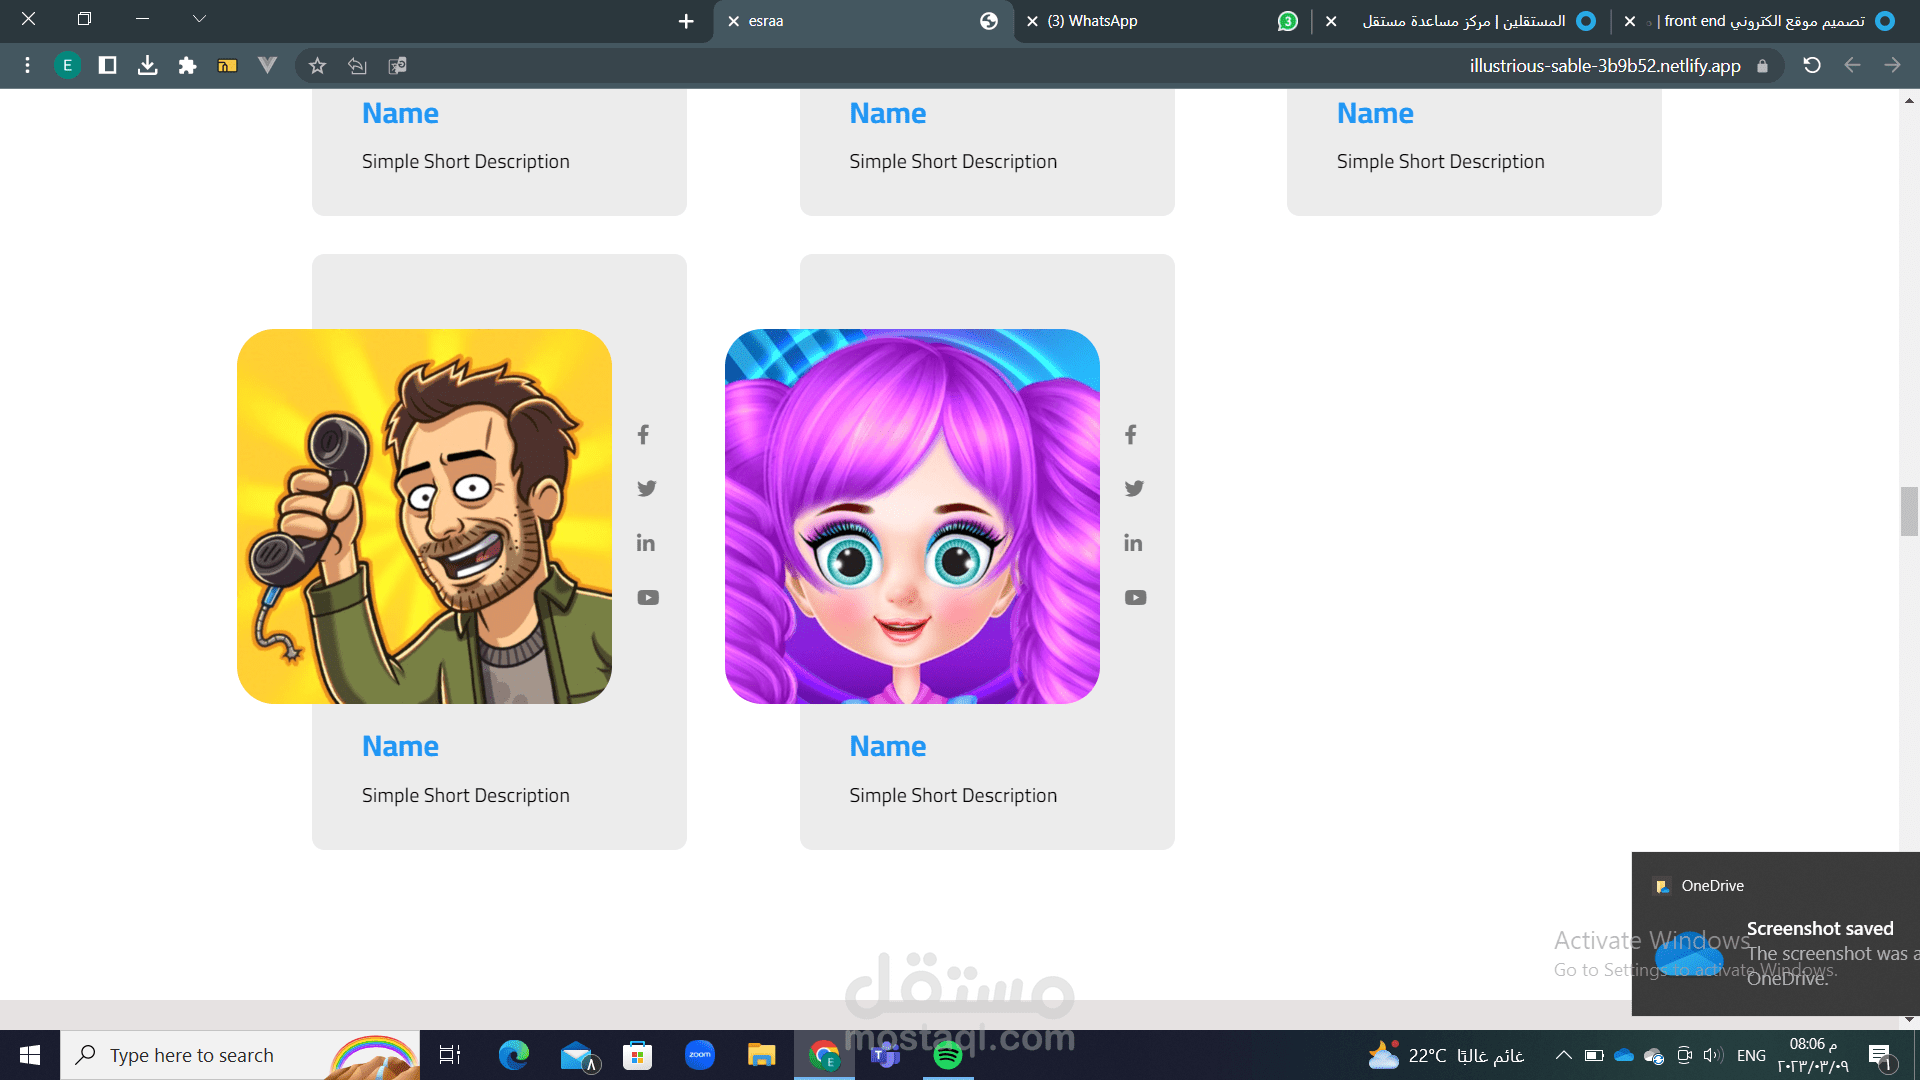Open the OneDrive Screenshot saved notification
This screenshot has width=1920, height=1080.
point(1776,934)
